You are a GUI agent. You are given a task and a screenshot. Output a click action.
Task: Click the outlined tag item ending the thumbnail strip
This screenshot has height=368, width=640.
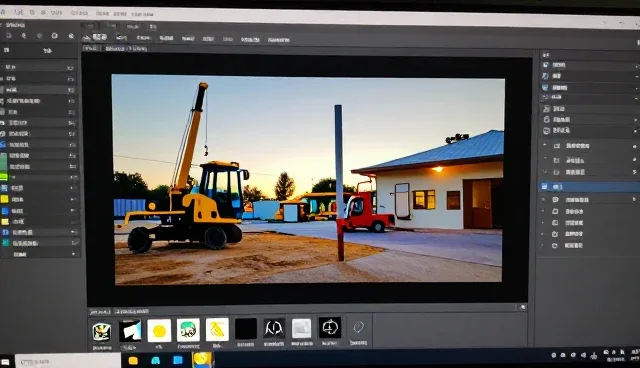click(x=358, y=330)
